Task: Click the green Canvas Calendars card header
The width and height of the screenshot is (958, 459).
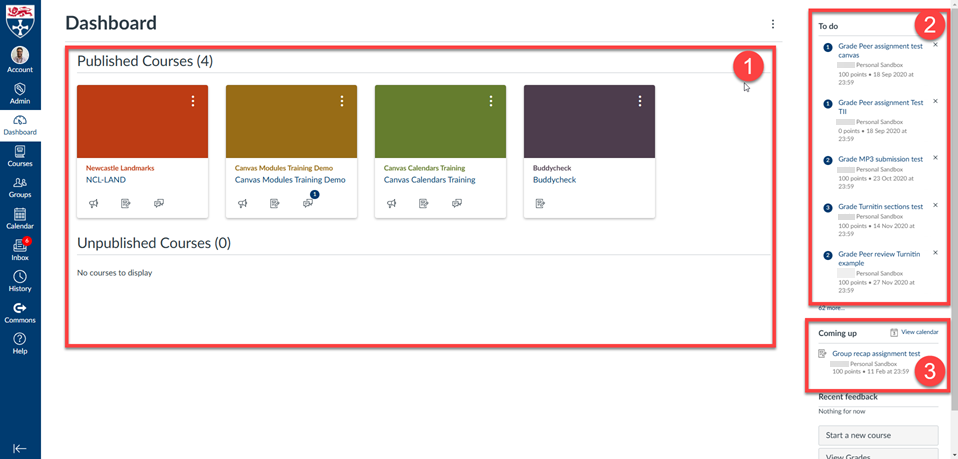Action: point(441,122)
